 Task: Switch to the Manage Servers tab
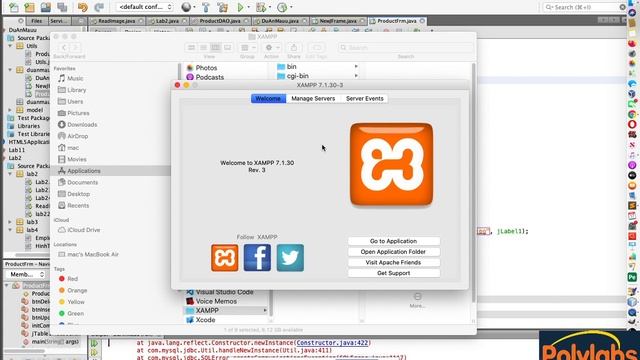click(x=313, y=98)
